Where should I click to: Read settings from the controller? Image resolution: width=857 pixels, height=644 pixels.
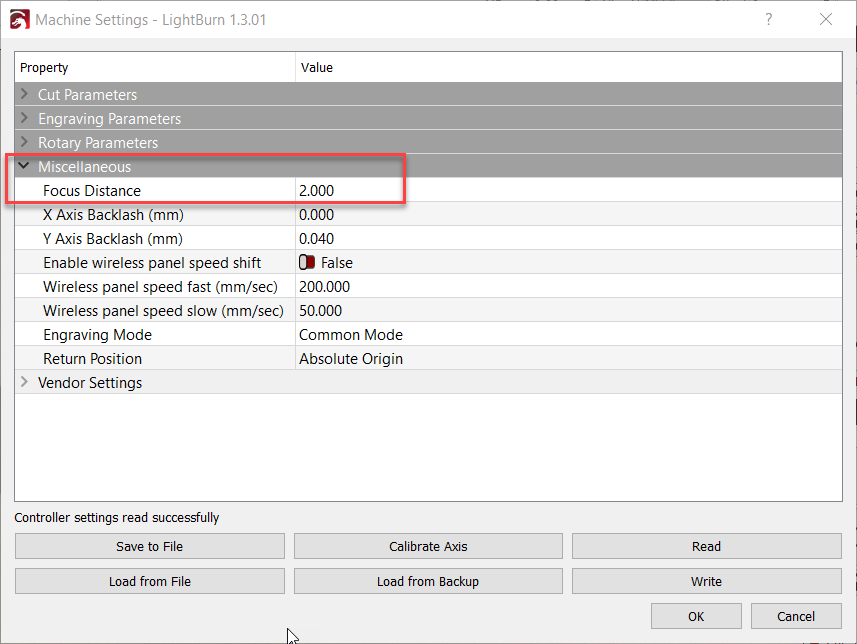point(707,546)
